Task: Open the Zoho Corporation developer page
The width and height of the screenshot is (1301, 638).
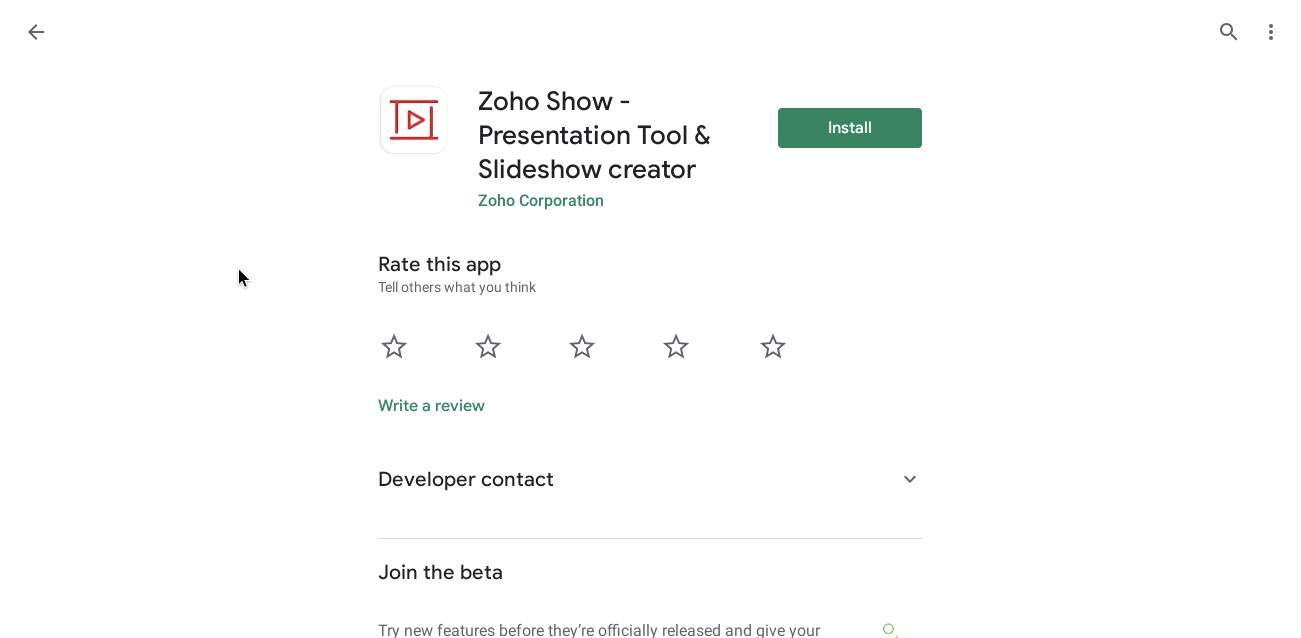Action: pyautogui.click(x=540, y=201)
